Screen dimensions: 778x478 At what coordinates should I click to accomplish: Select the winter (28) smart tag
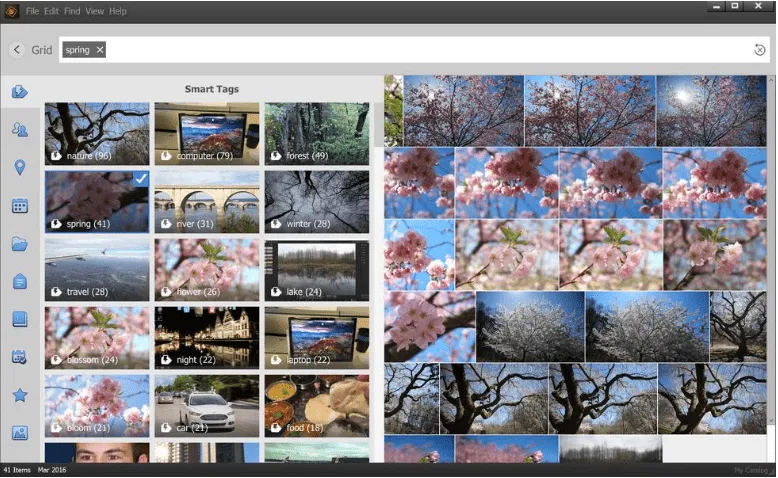(316, 201)
